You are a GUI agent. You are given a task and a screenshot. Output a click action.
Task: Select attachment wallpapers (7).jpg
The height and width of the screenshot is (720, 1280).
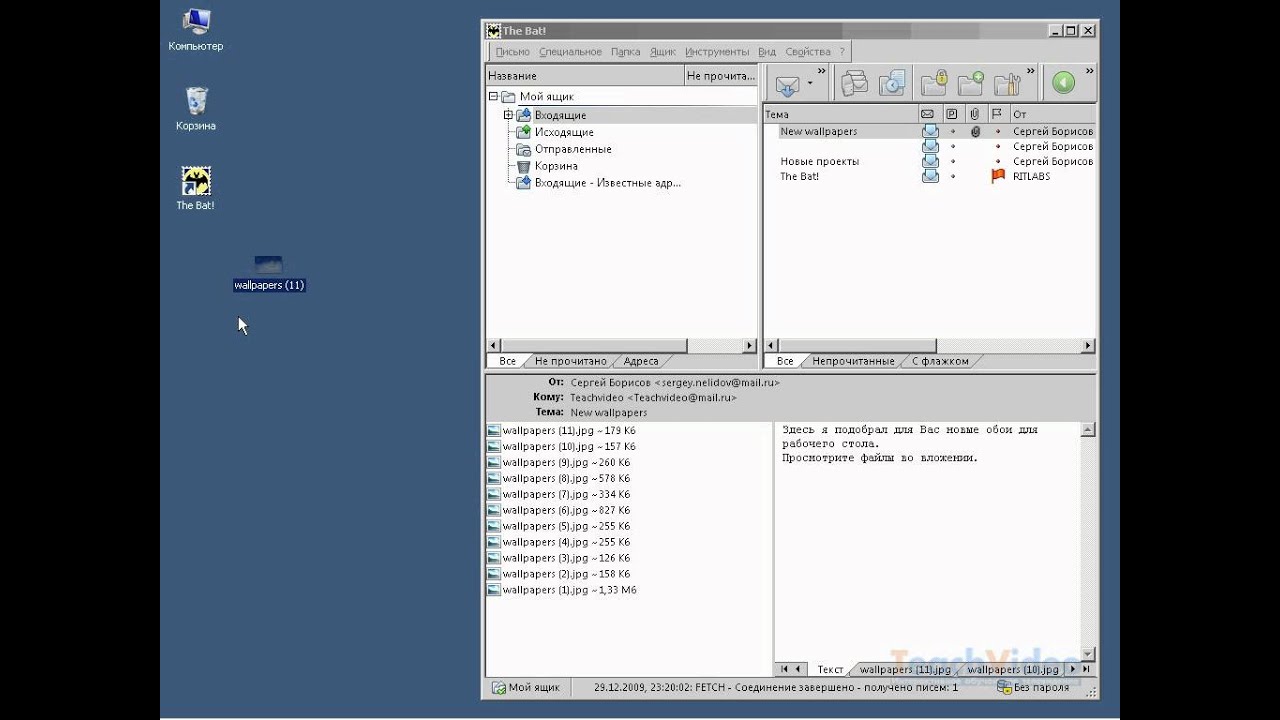pos(558,494)
